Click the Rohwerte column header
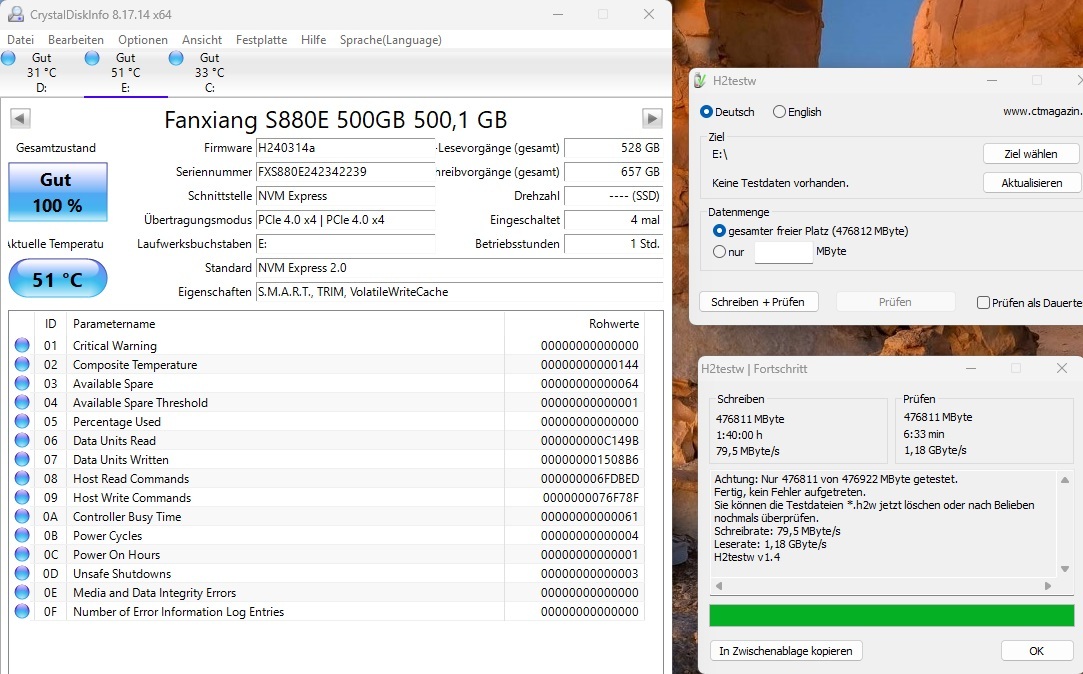The image size is (1083, 674). (614, 324)
